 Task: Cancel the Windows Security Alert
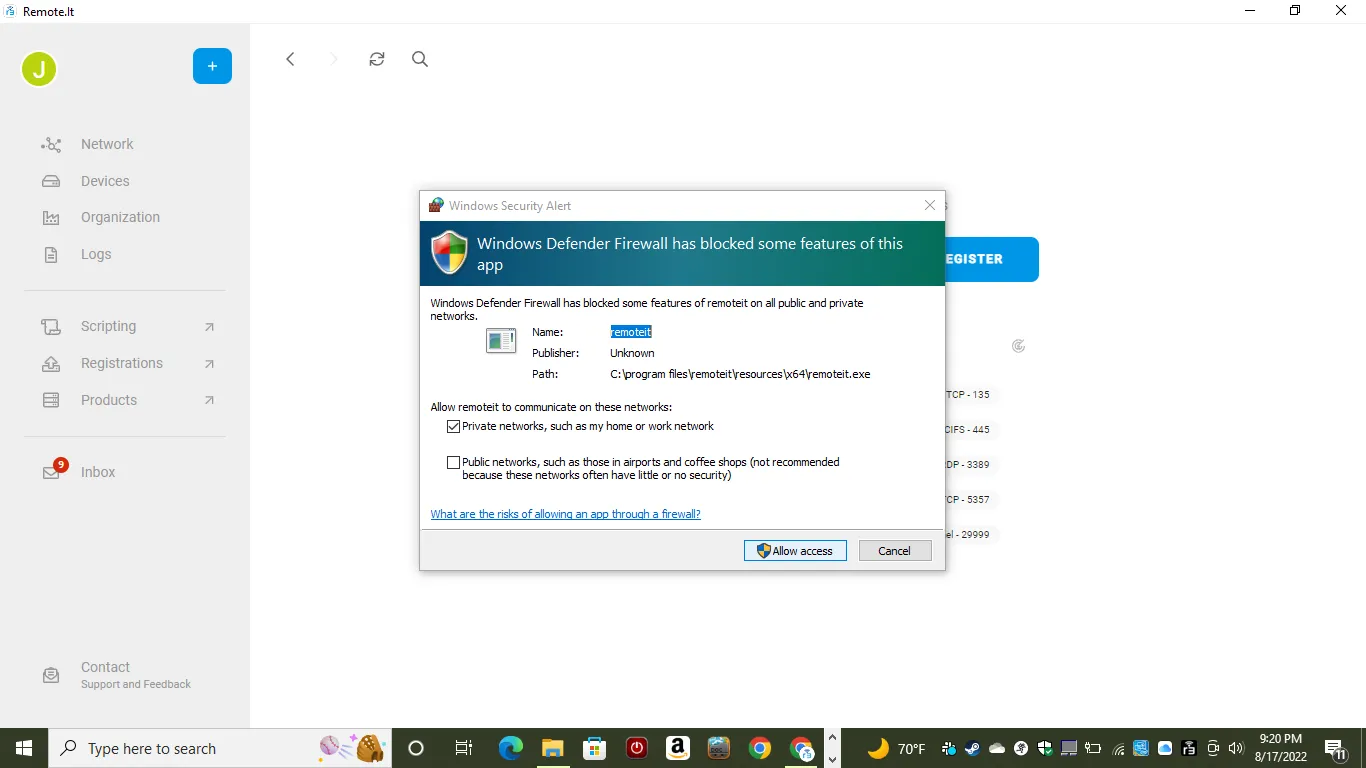895,551
